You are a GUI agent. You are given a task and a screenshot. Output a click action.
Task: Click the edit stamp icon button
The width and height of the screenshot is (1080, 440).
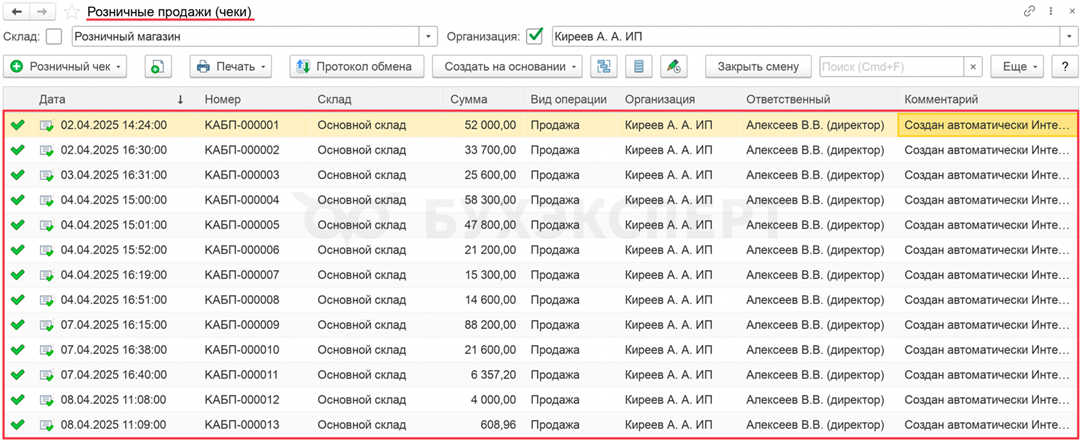tap(675, 67)
